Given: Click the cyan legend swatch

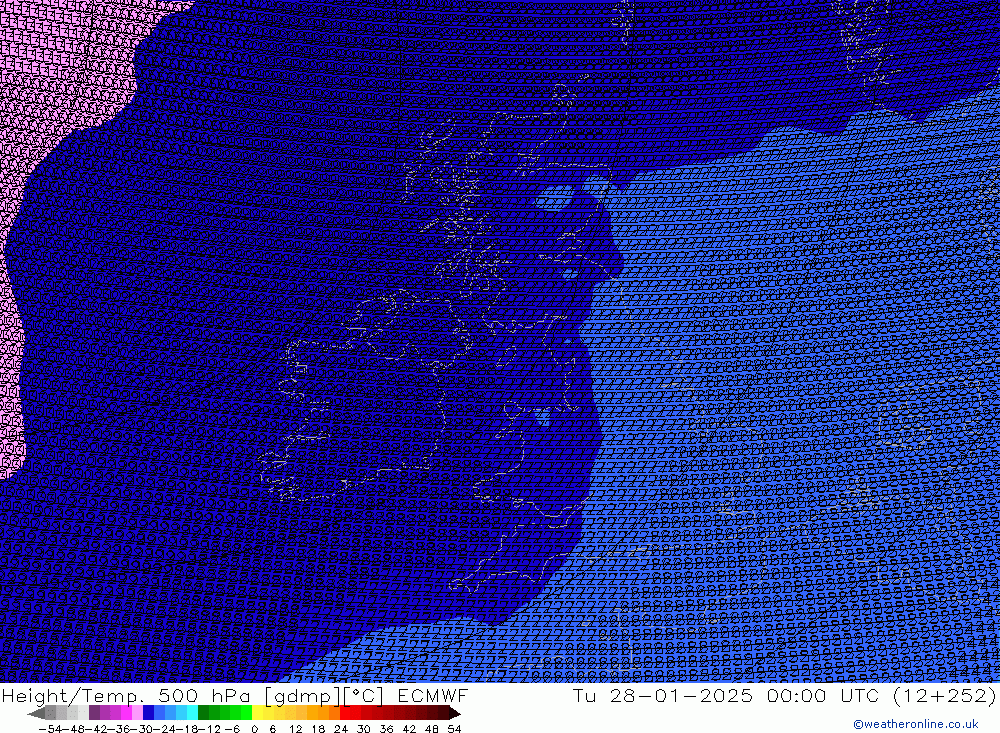Looking at the screenshot, I should [192, 713].
